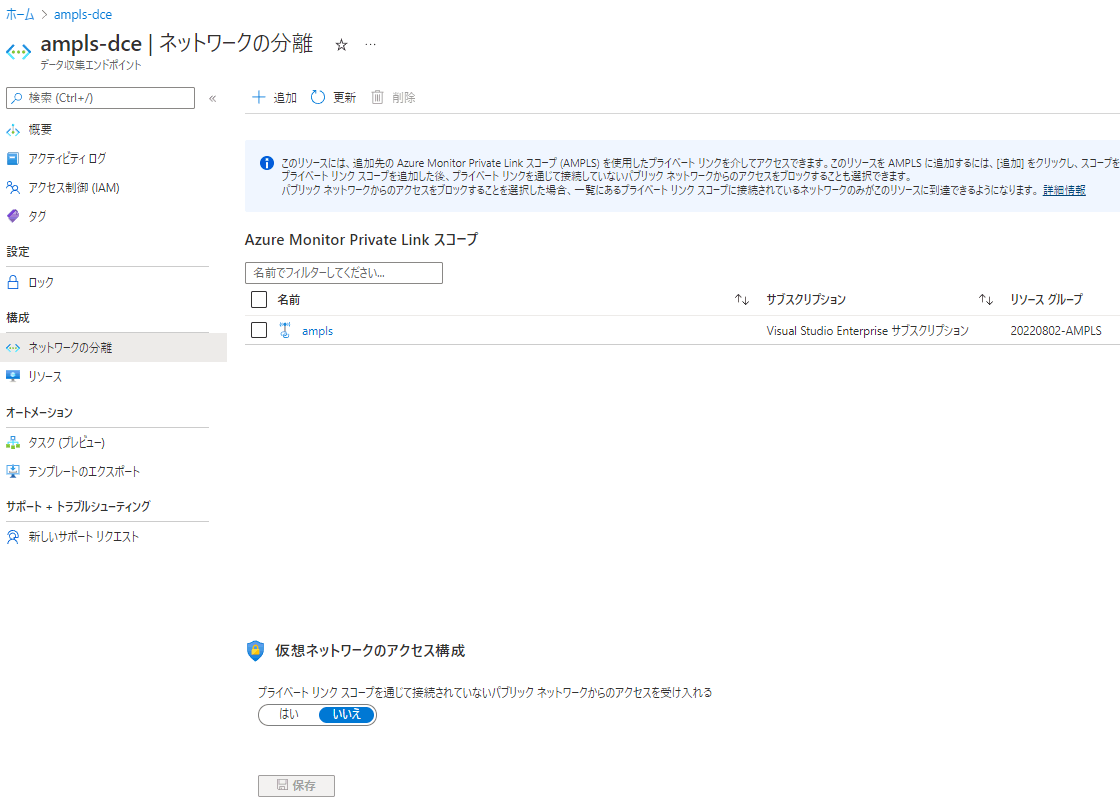
Task: Click the タスク (プレビュー) icon
Action: [13, 443]
